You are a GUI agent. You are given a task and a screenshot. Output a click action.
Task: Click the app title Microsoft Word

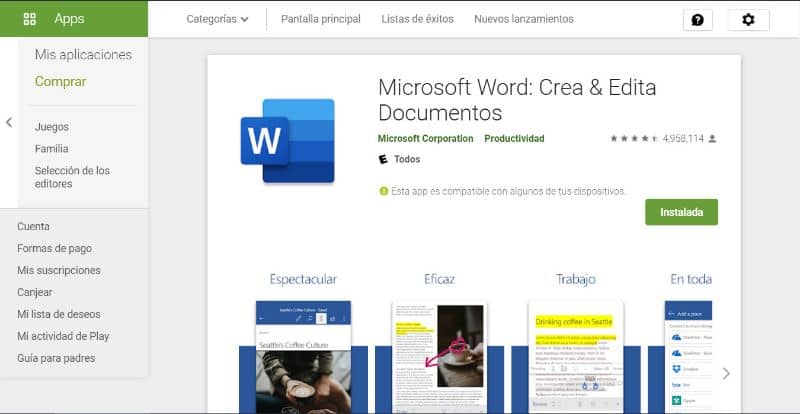tap(517, 100)
